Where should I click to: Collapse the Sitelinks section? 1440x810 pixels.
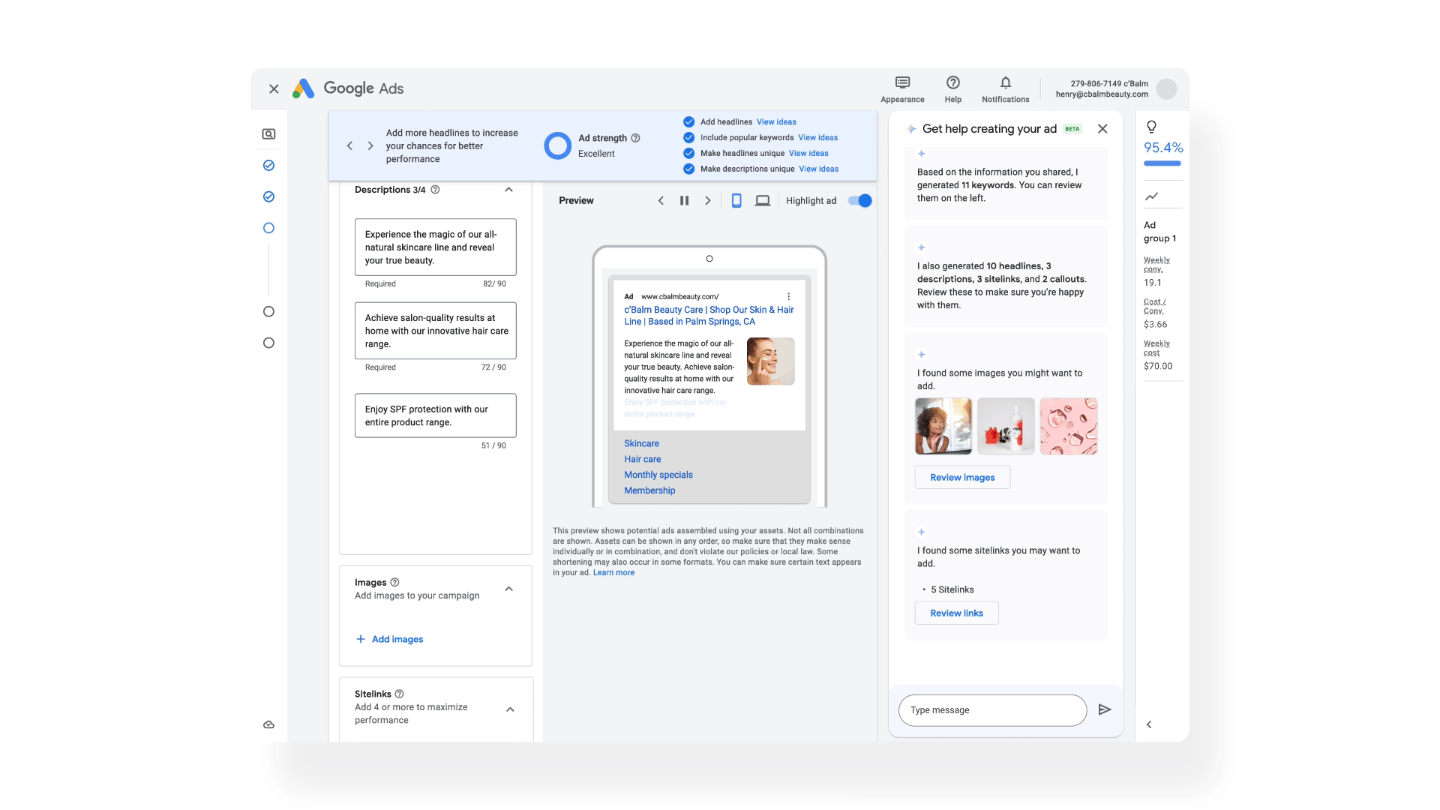509,709
